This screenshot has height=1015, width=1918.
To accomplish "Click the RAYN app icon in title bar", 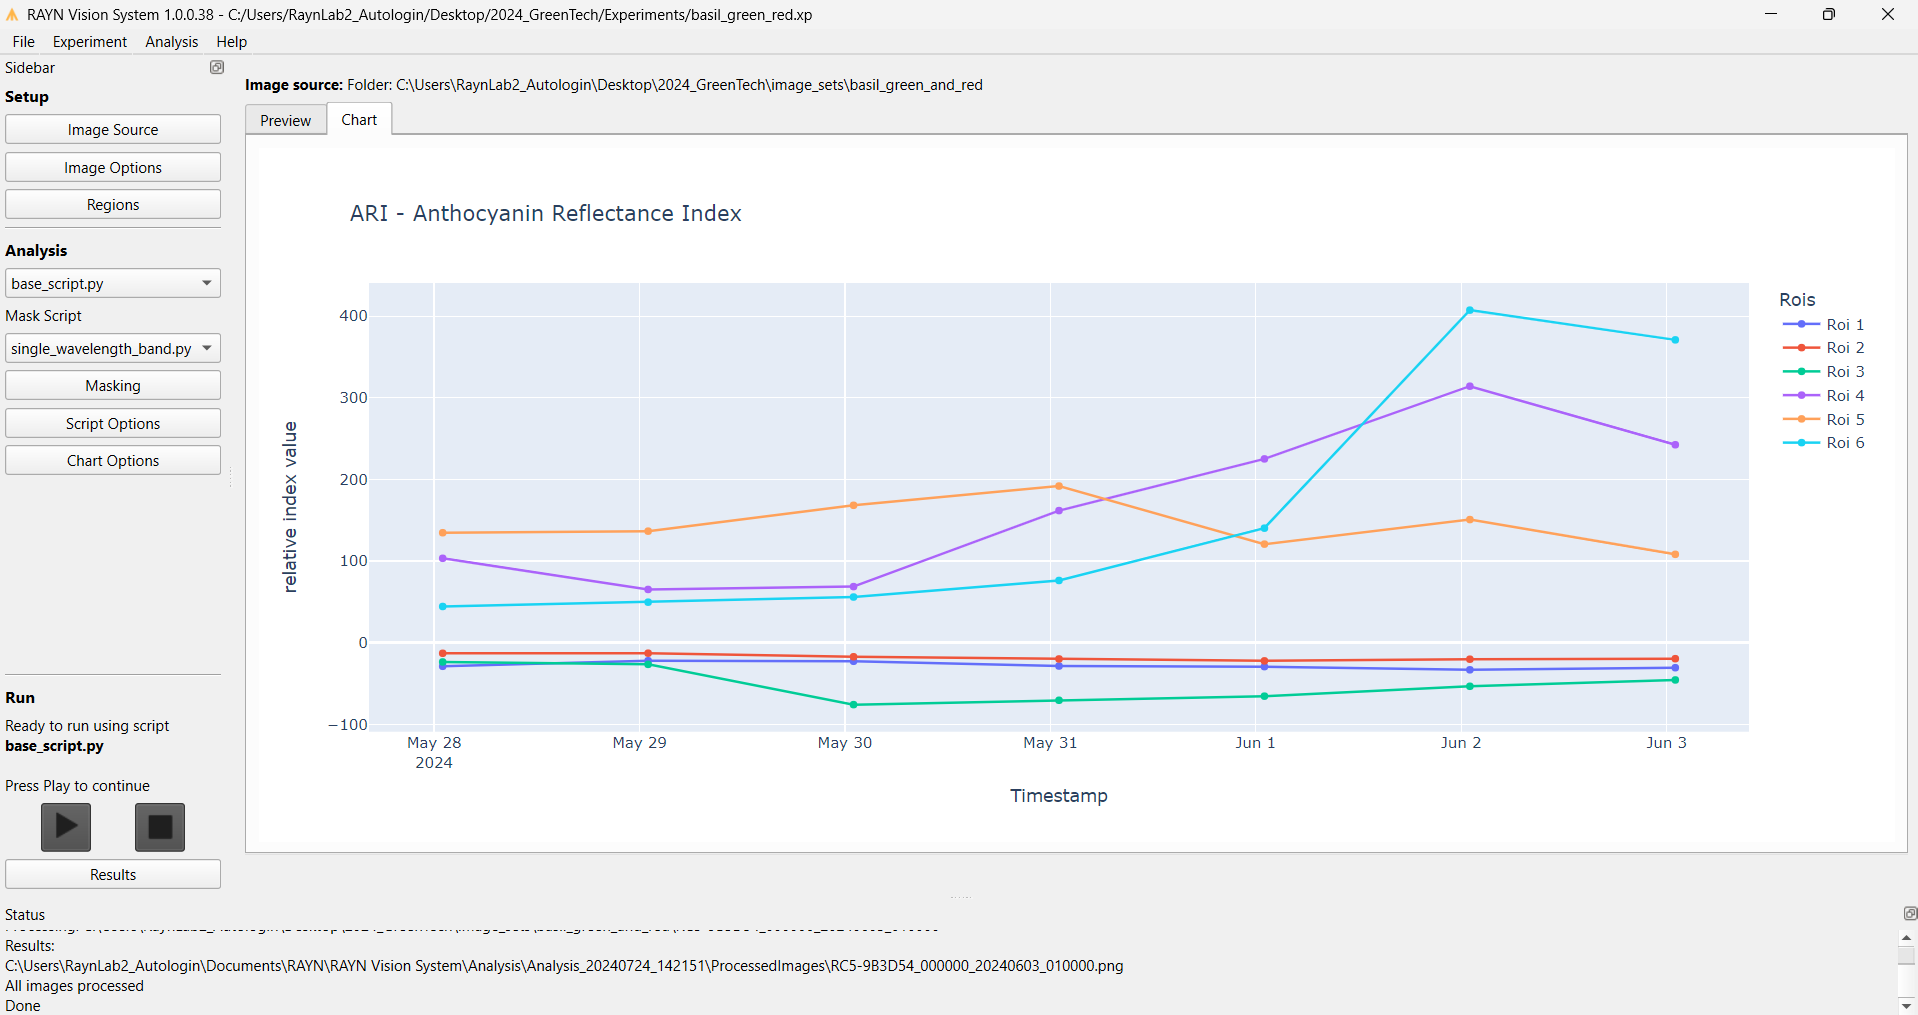I will (x=12, y=14).
